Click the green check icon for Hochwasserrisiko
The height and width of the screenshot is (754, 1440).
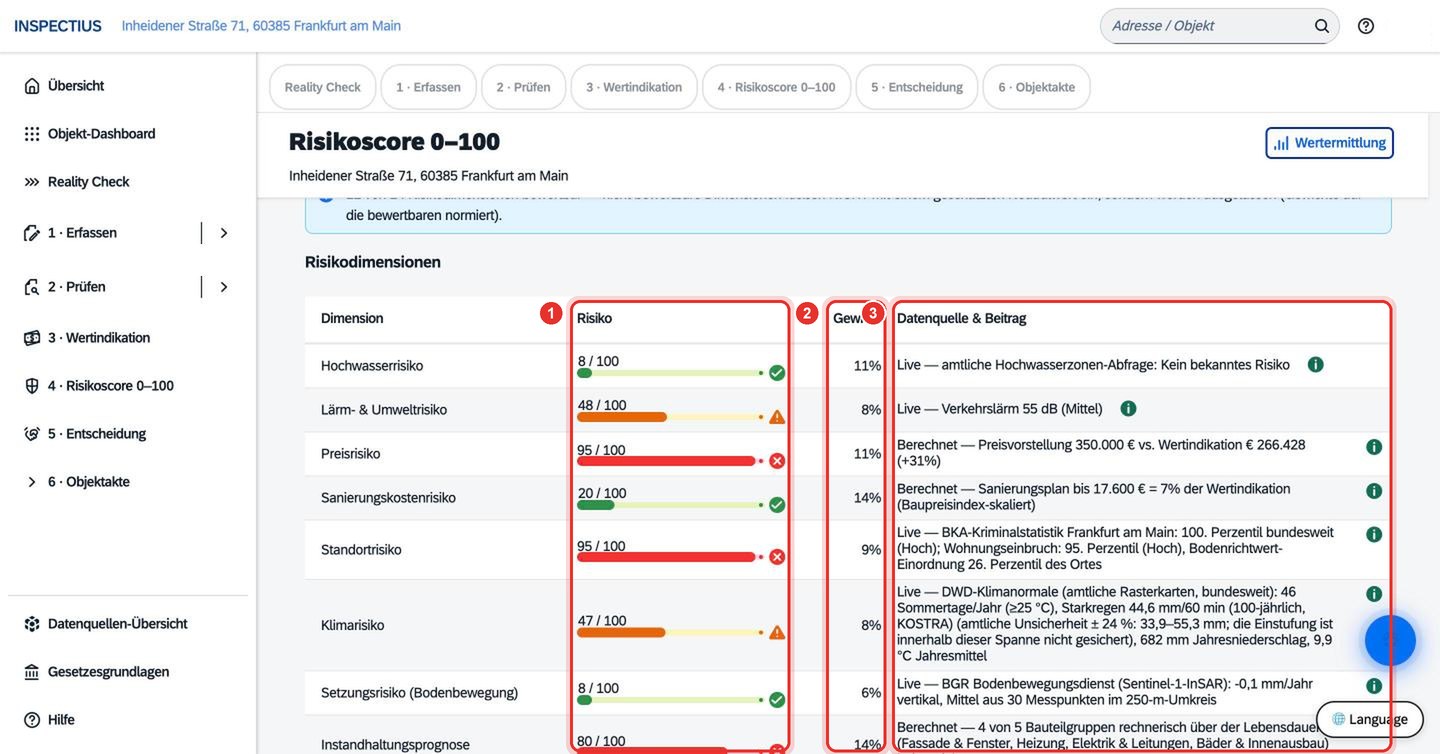(x=777, y=373)
